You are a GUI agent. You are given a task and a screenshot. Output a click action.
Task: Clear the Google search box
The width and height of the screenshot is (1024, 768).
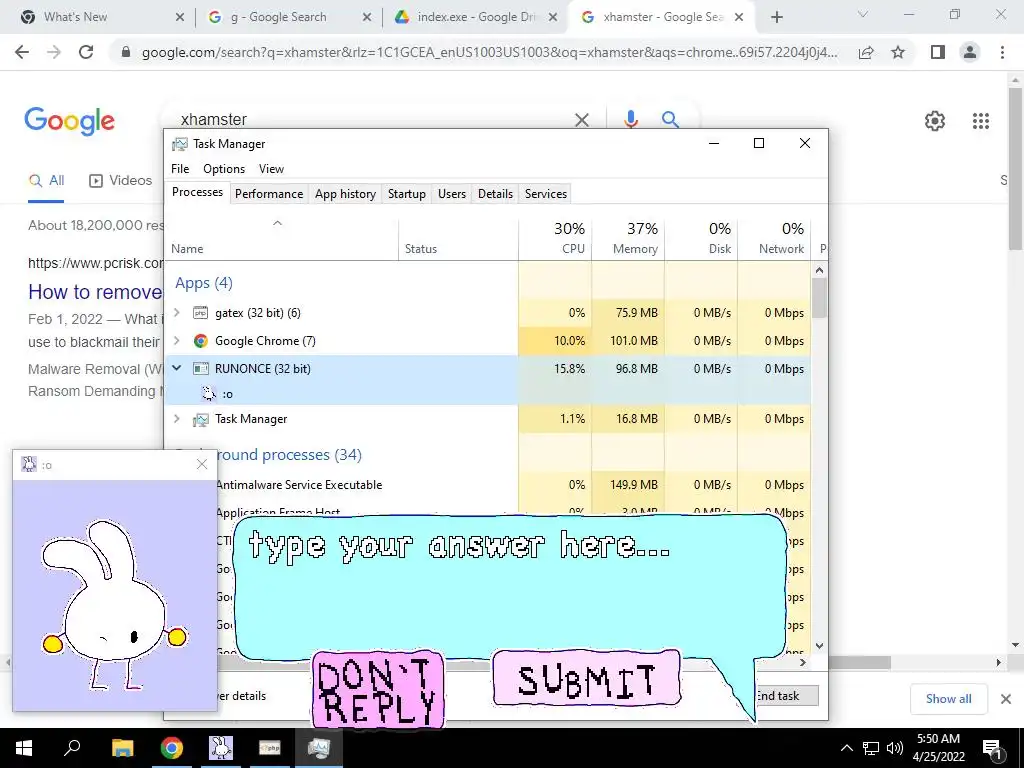(x=581, y=120)
